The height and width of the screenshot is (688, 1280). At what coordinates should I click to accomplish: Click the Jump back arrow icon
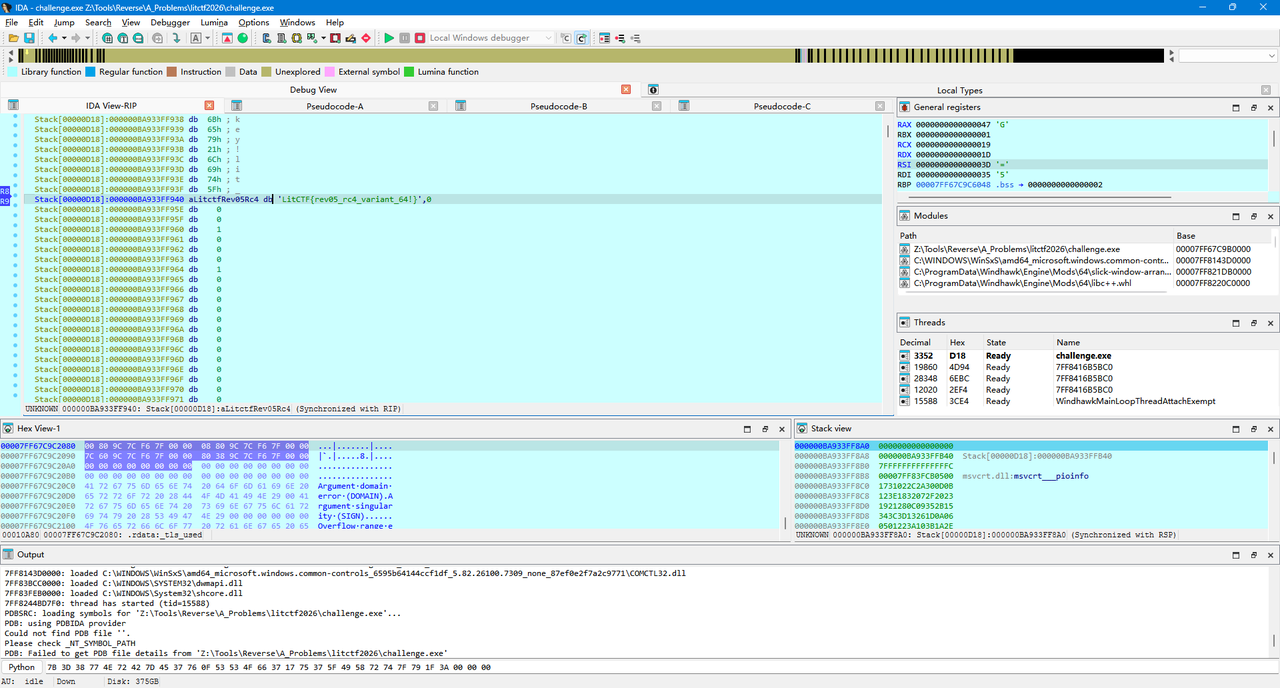(52, 38)
